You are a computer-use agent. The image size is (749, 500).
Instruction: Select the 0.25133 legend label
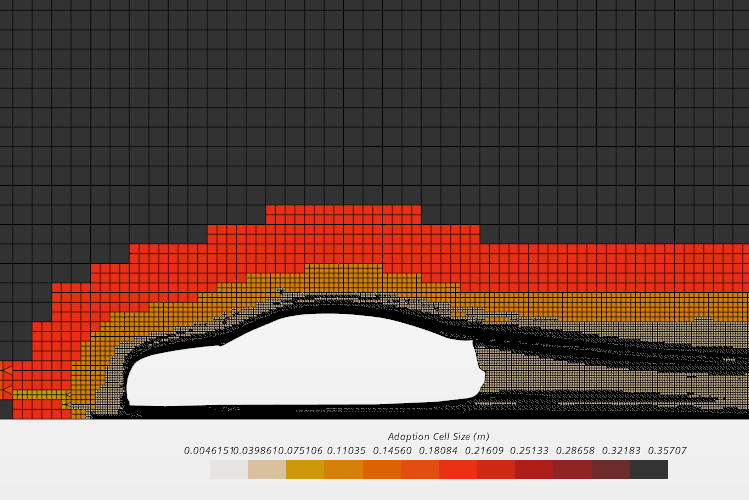coord(529,451)
